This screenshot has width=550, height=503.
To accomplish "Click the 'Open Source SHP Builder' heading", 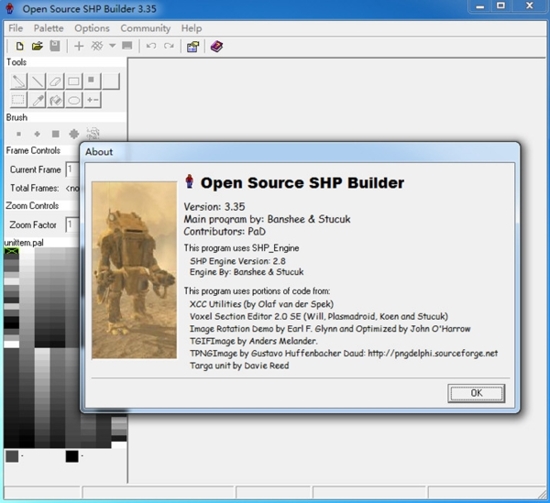I will tap(302, 183).
